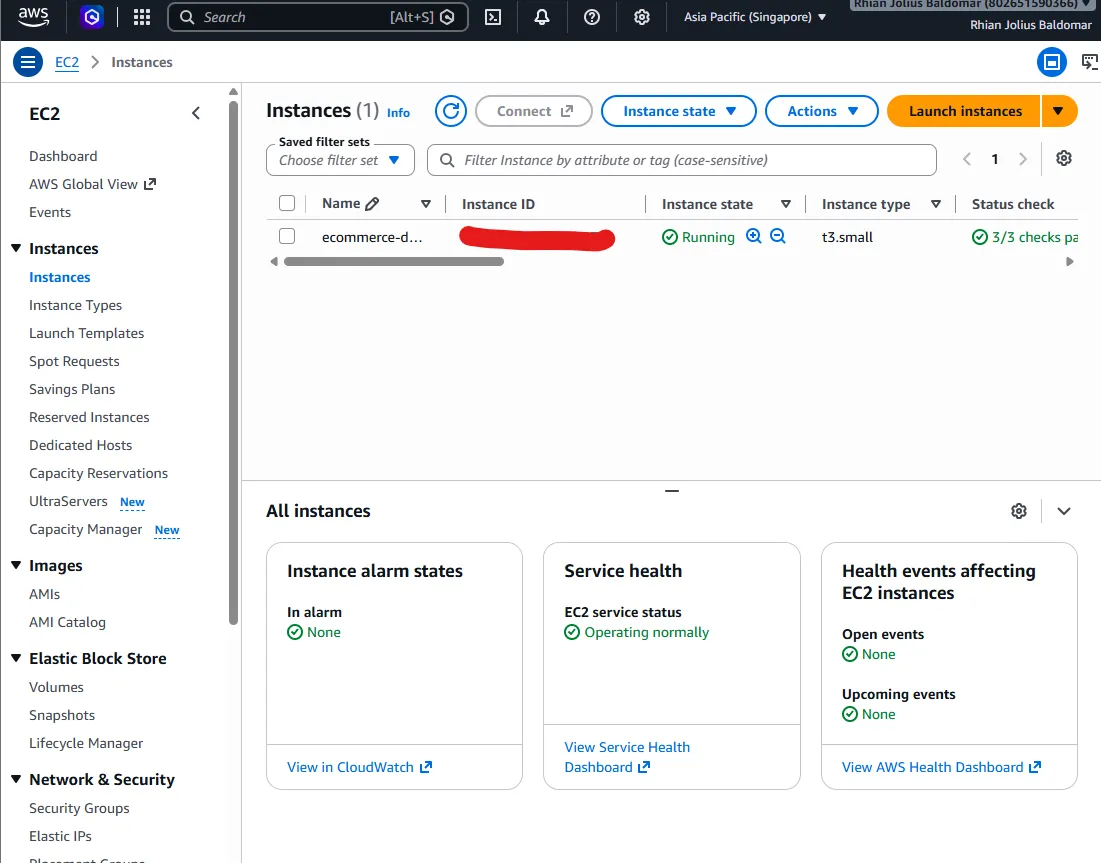Open View AWS Health Dashboard link
Viewport: 1101px width, 863px height.
click(942, 768)
